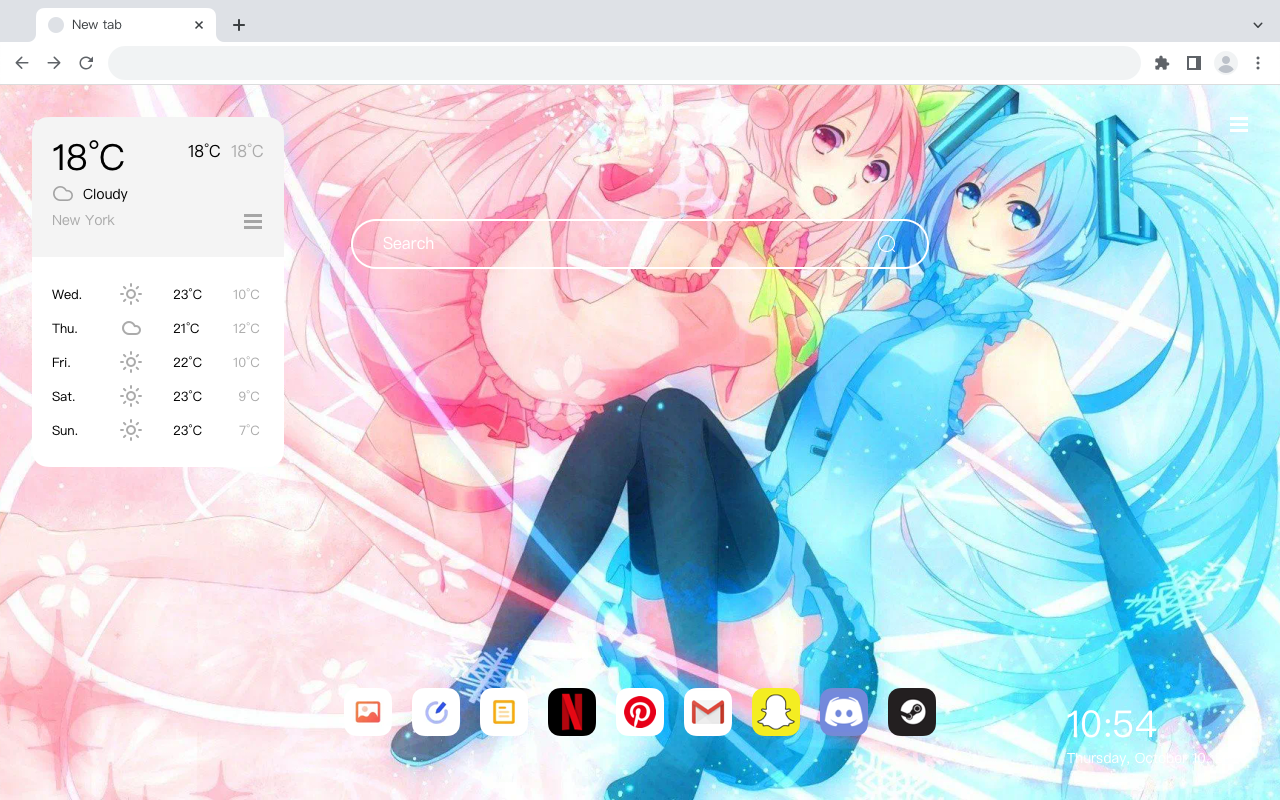This screenshot has width=1280, height=800.
Task: Open the Discord shortcut
Action: 844,712
